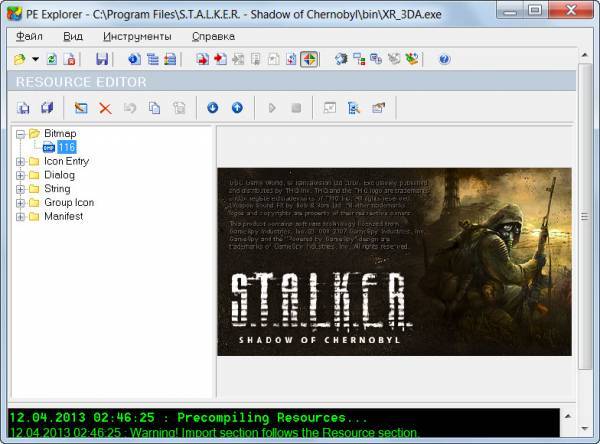
Task: Open the Вид menu
Action: 73,36
